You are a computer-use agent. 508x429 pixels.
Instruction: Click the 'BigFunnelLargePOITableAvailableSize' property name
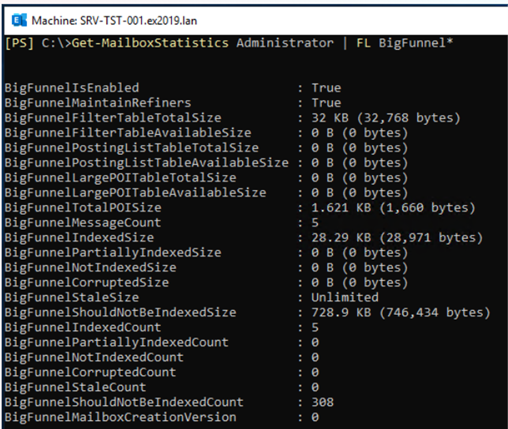(x=135, y=193)
